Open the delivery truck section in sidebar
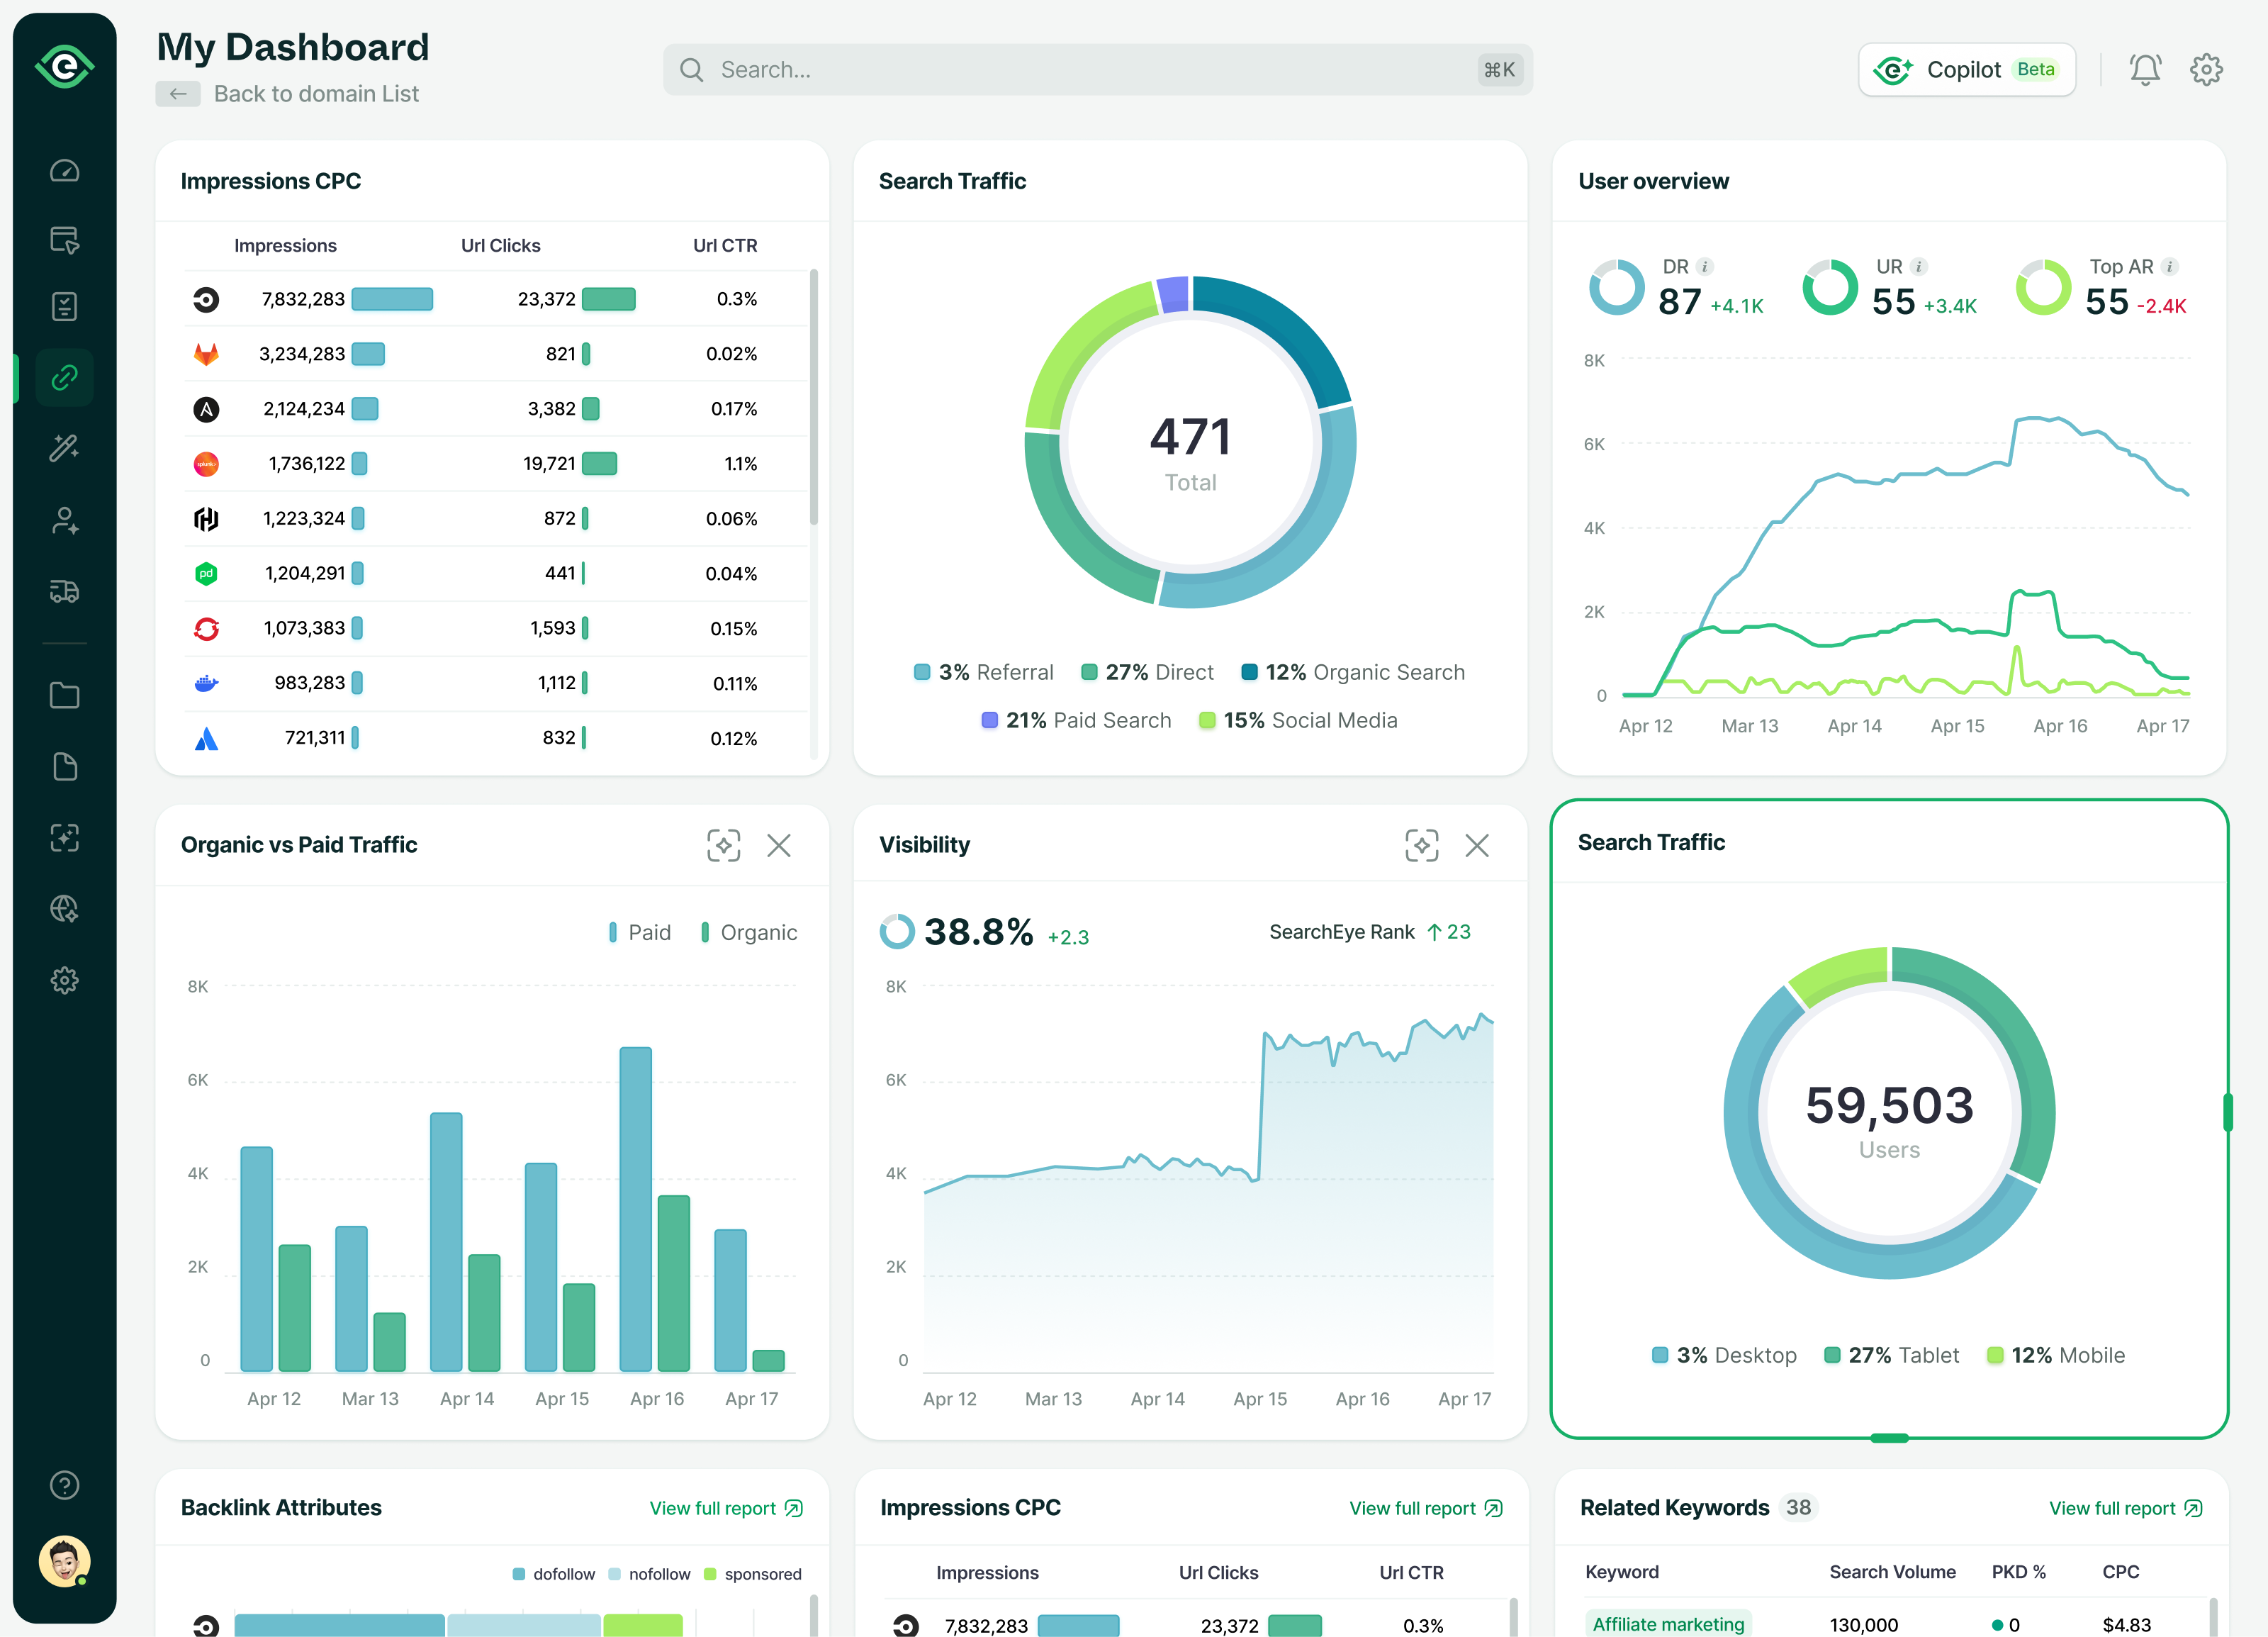 pyautogui.click(x=64, y=591)
